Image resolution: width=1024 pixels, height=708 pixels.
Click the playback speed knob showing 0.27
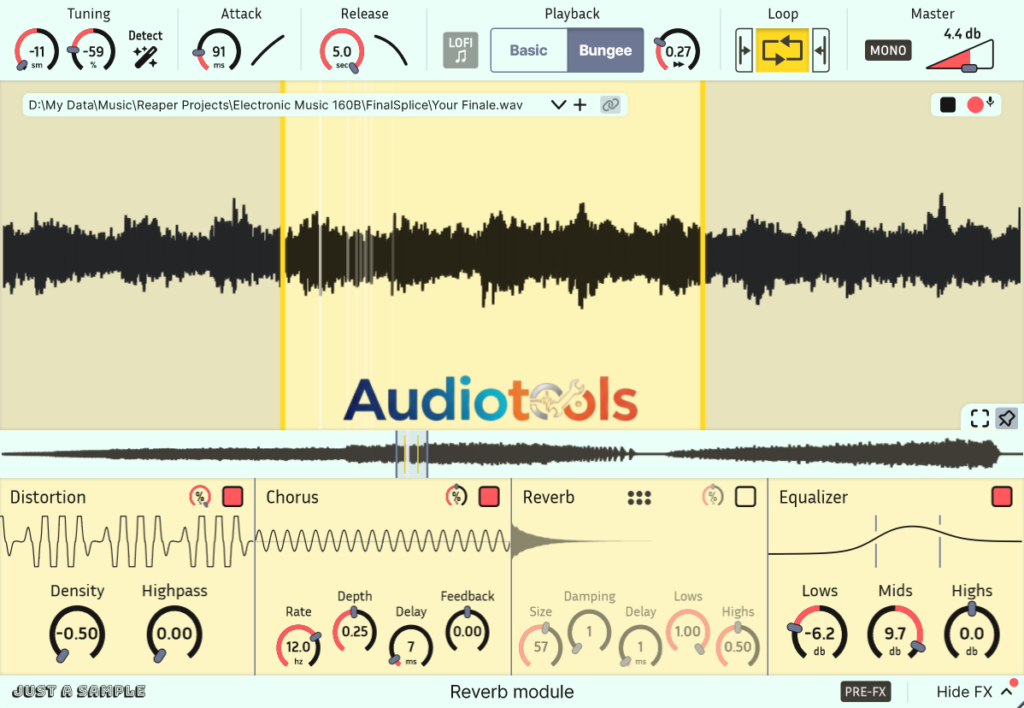coord(678,50)
